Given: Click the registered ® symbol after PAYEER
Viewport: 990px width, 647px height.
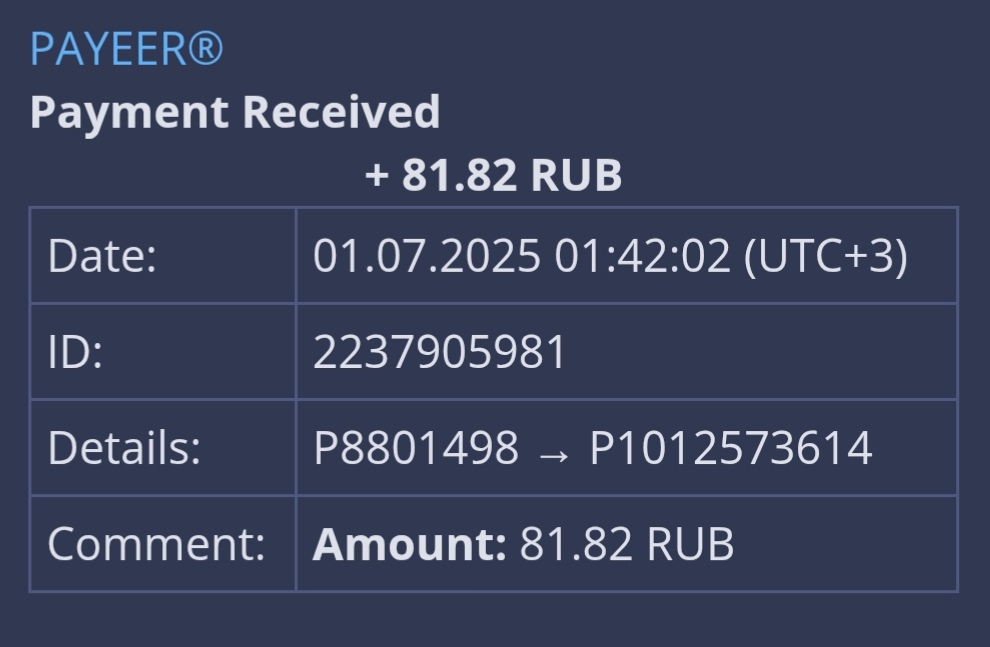Looking at the screenshot, I should point(206,49).
